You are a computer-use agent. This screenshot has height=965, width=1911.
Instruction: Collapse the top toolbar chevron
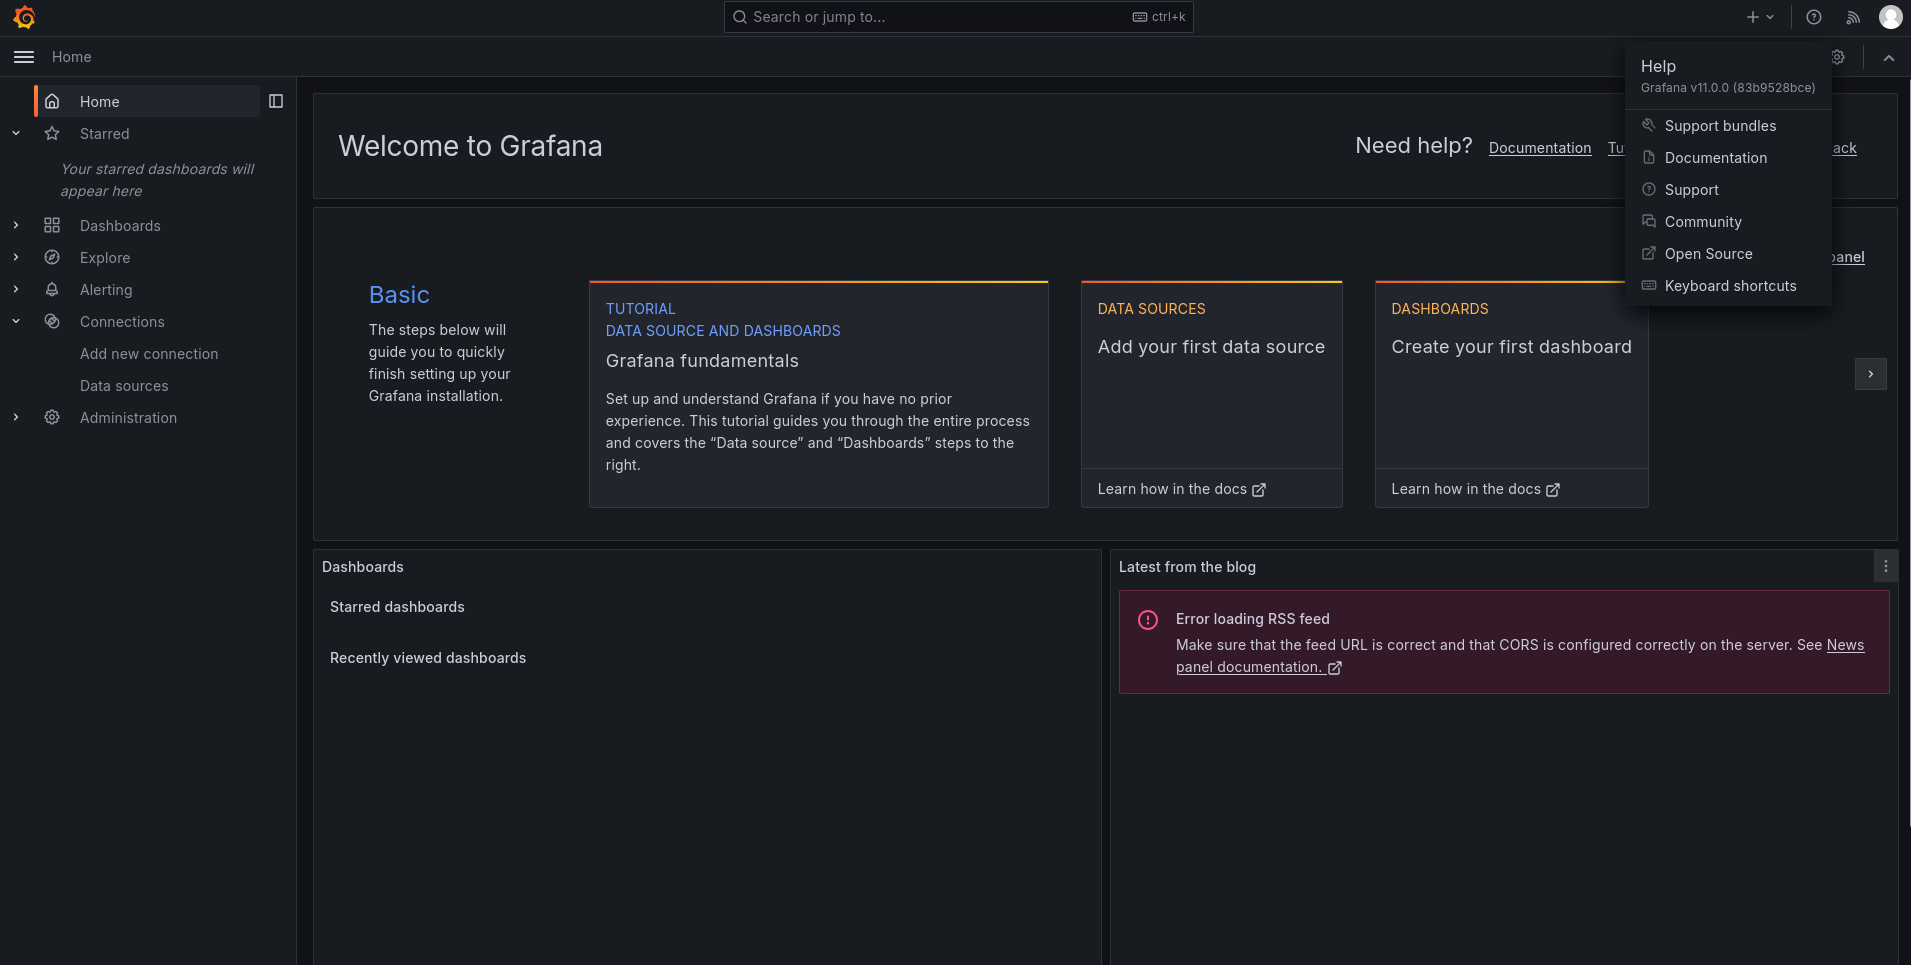pyautogui.click(x=1889, y=58)
